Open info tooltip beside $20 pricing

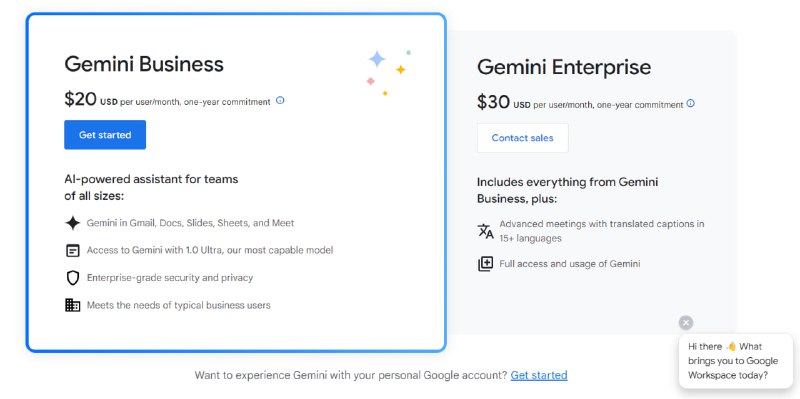pyautogui.click(x=280, y=101)
